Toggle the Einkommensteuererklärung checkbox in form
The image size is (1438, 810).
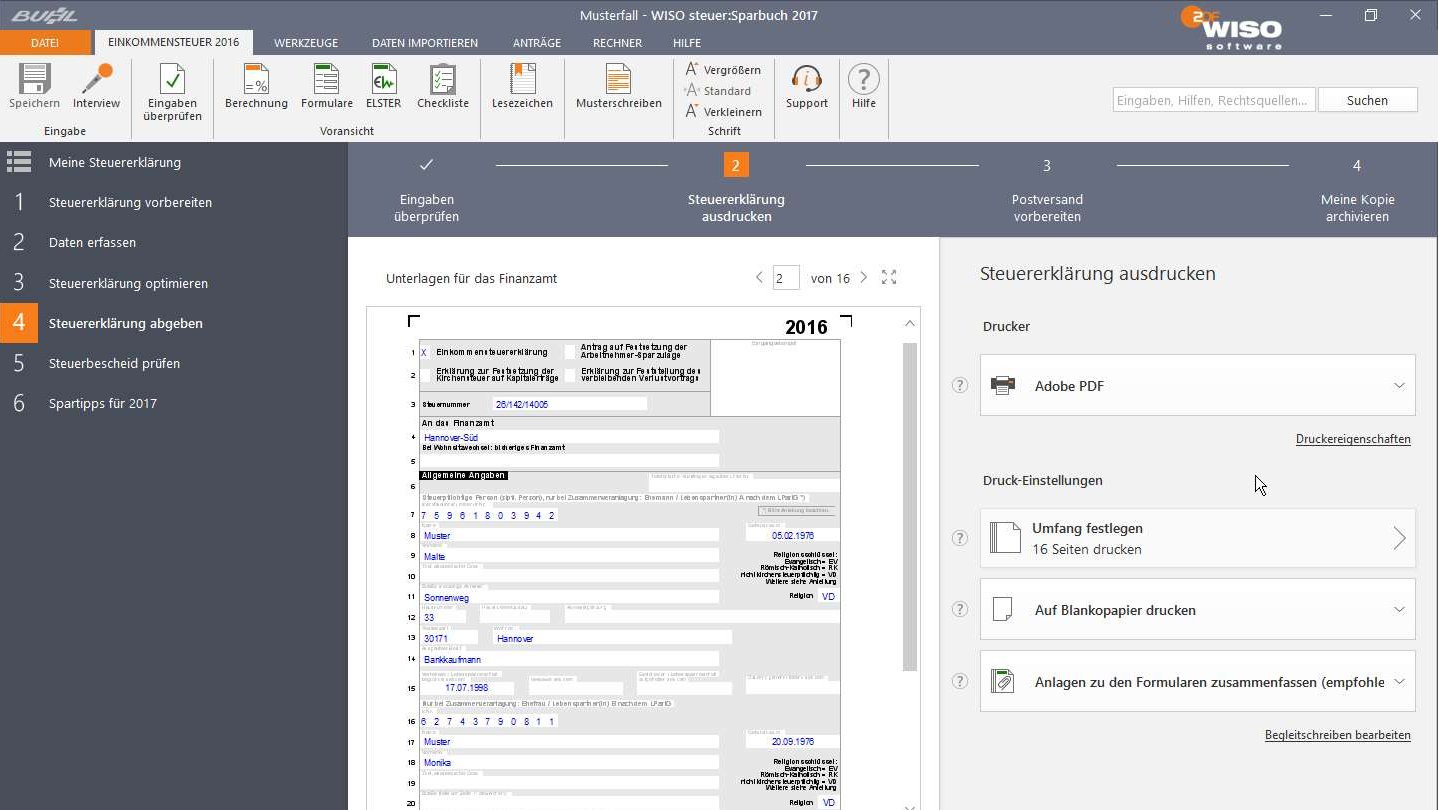(x=424, y=352)
